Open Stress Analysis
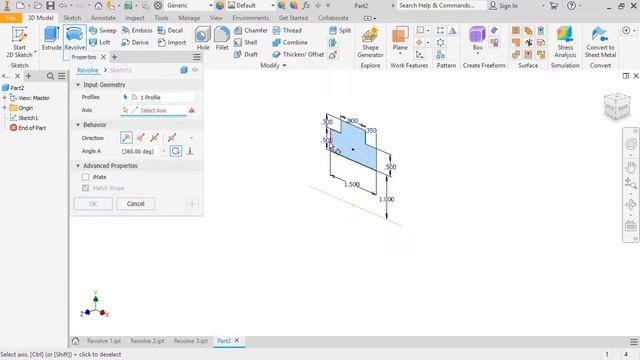Image resolution: width=640 pixels, height=360 pixels. coord(565,42)
